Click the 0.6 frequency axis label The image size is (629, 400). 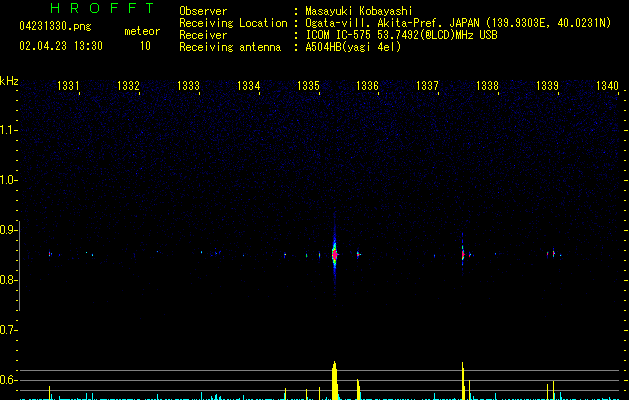click(x=8, y=380)
